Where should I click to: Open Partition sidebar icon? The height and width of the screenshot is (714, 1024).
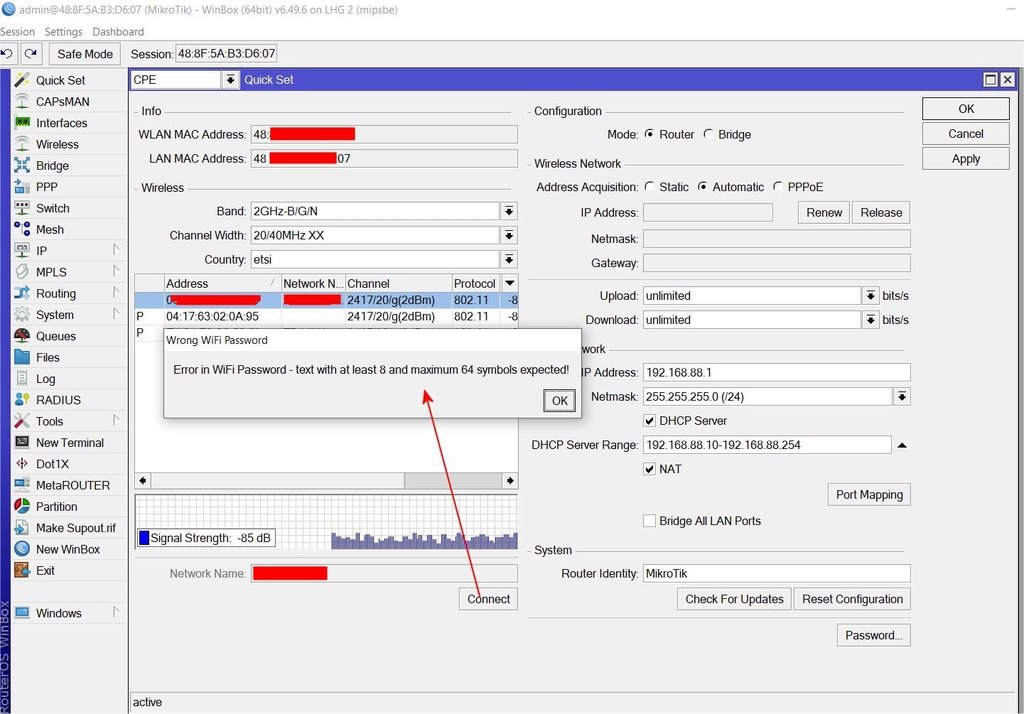point(22,506)
